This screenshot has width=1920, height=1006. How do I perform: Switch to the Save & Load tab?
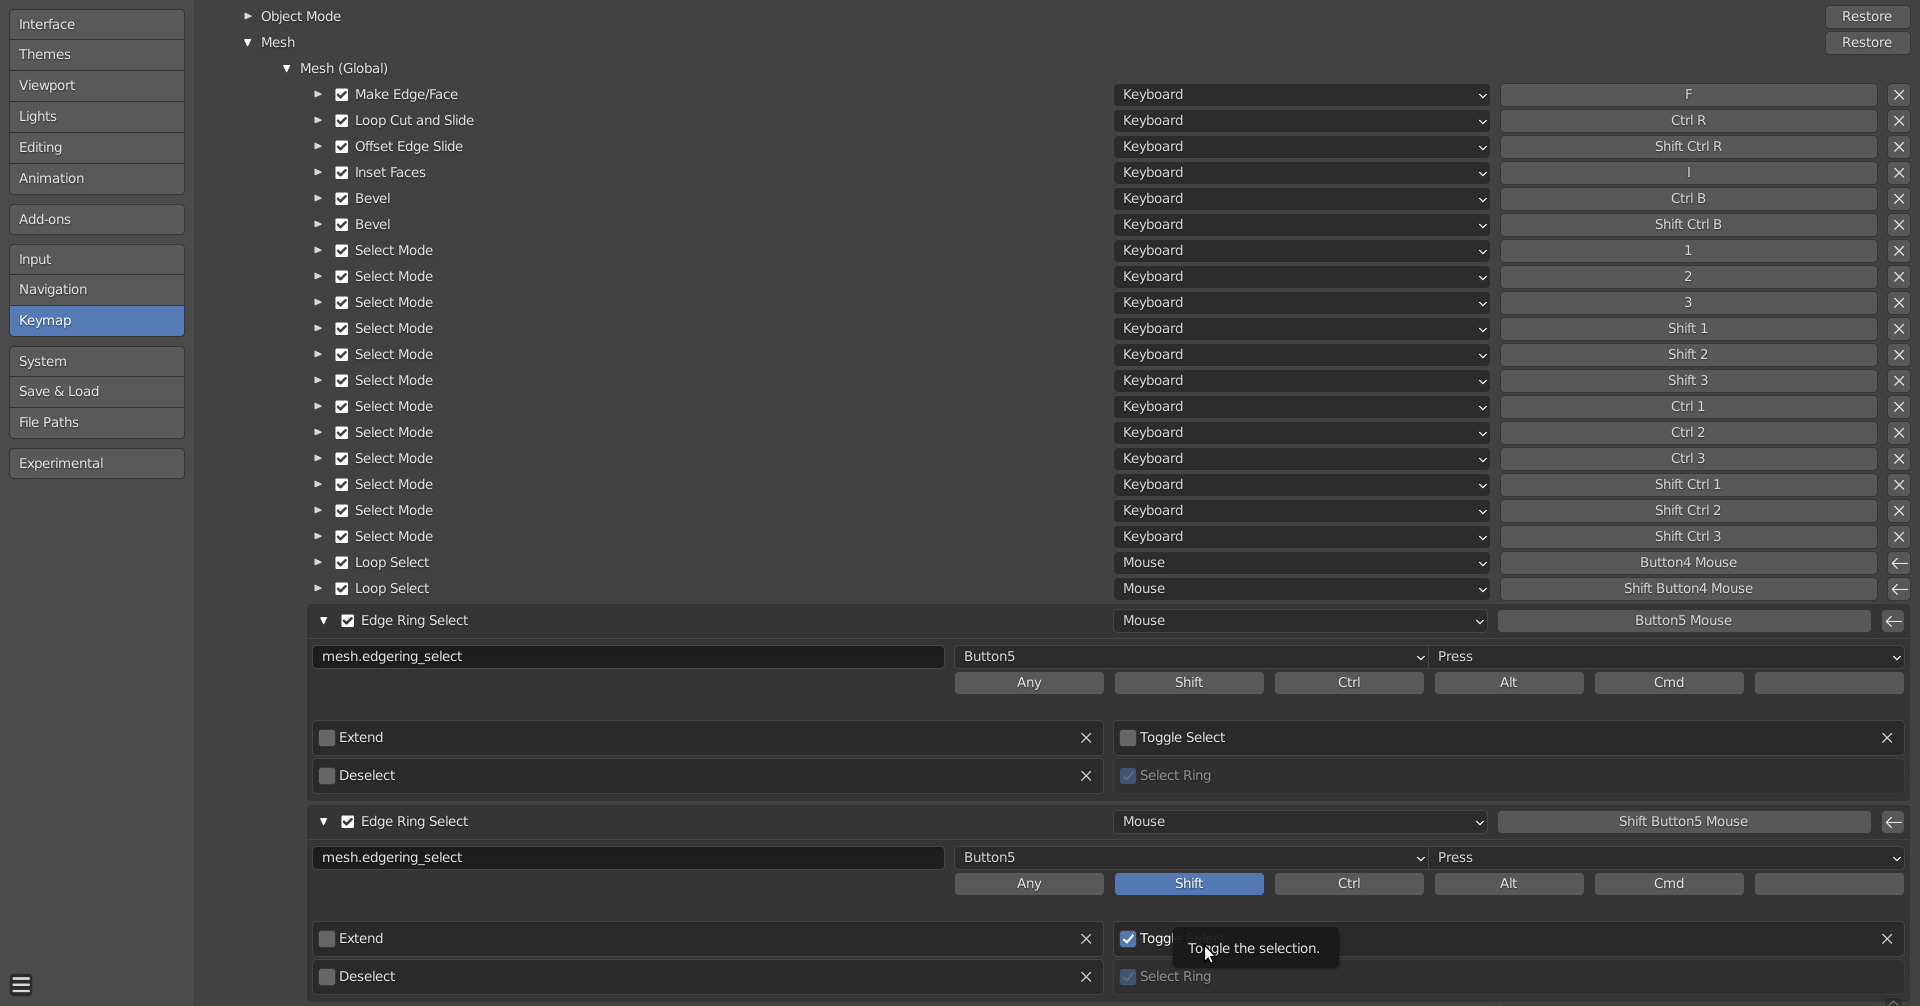click(97, 391)
